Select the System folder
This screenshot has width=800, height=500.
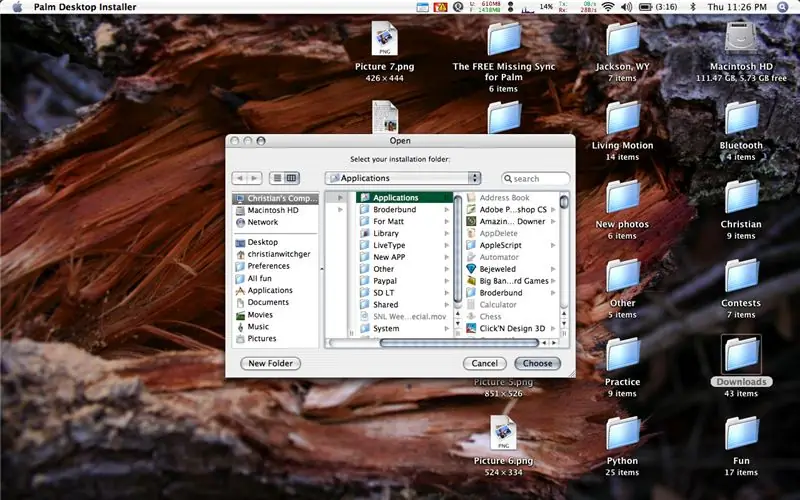(404, 328)
